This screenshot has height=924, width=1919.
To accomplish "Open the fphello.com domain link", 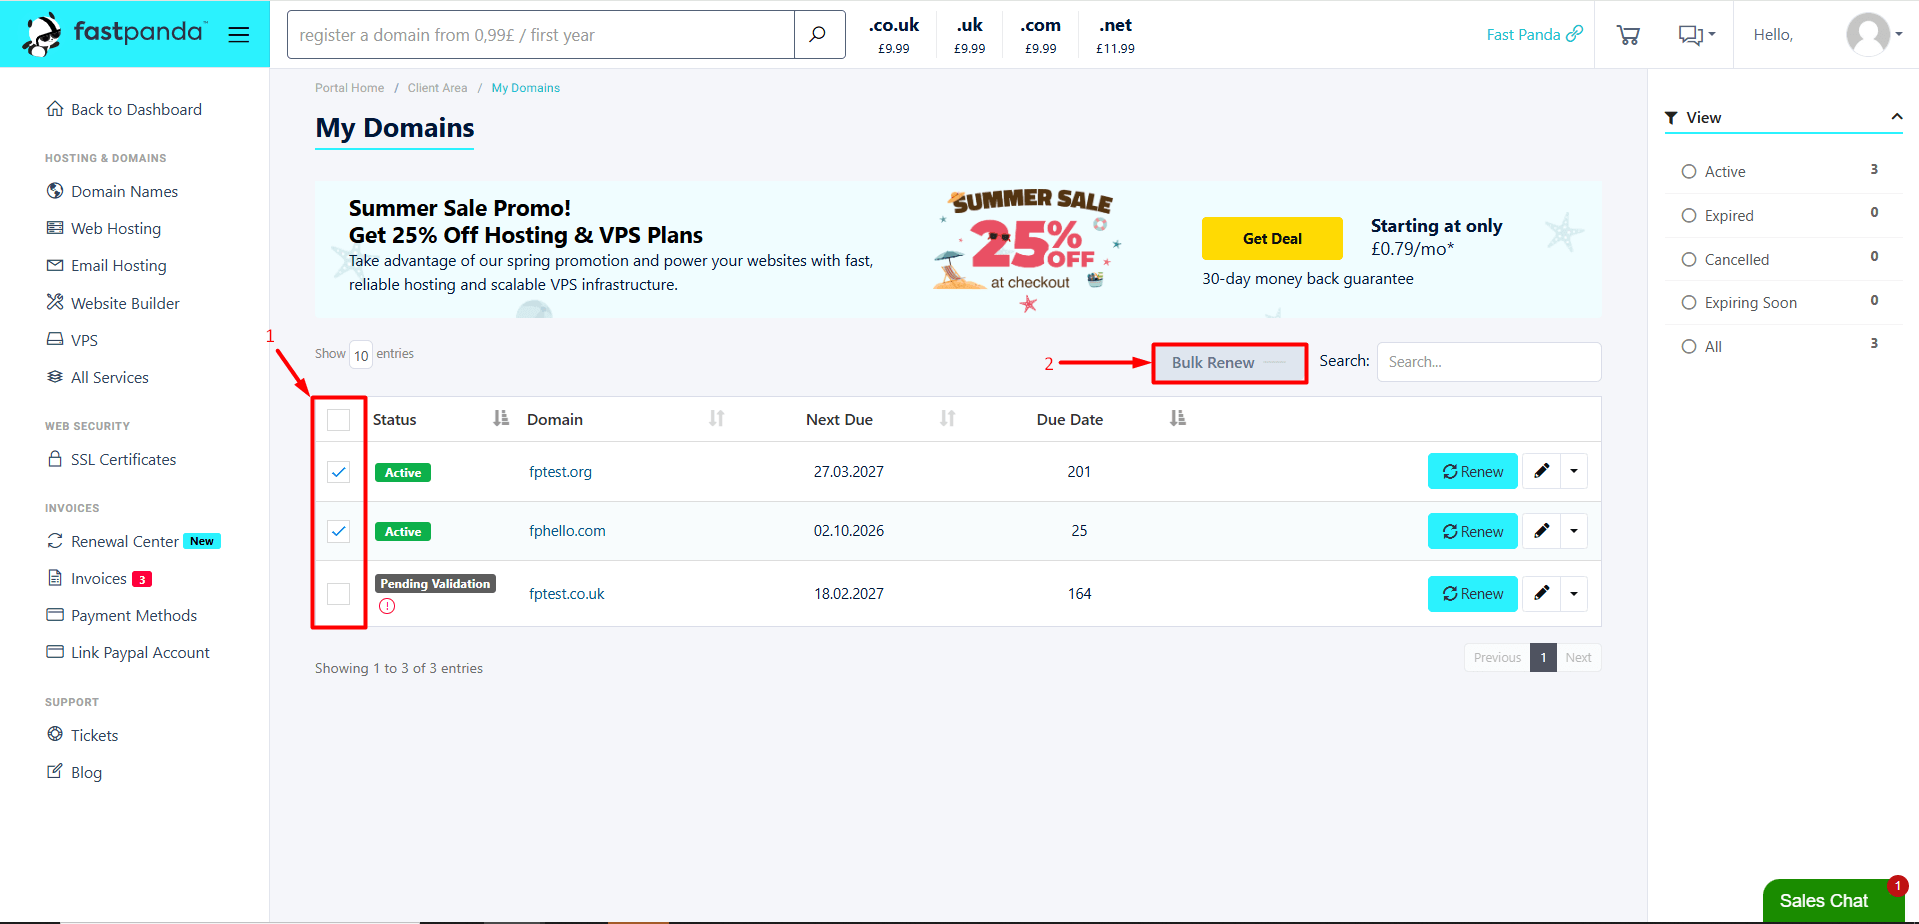I will tap(568, 531).
